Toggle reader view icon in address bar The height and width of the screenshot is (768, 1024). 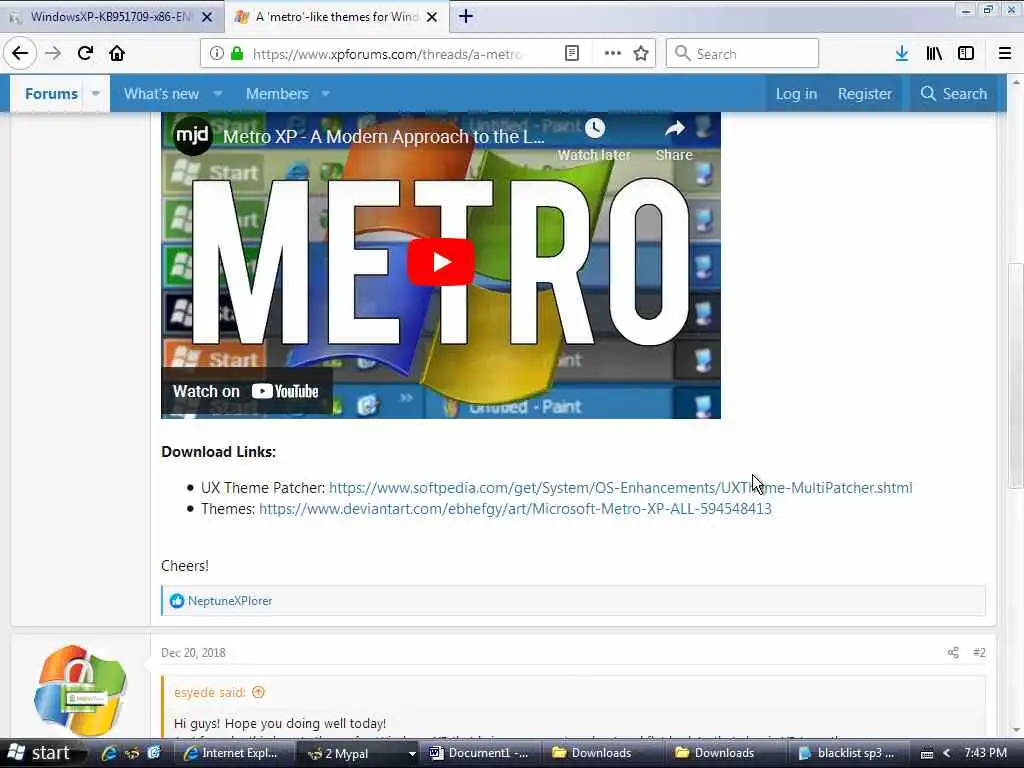tap(571, 54)
